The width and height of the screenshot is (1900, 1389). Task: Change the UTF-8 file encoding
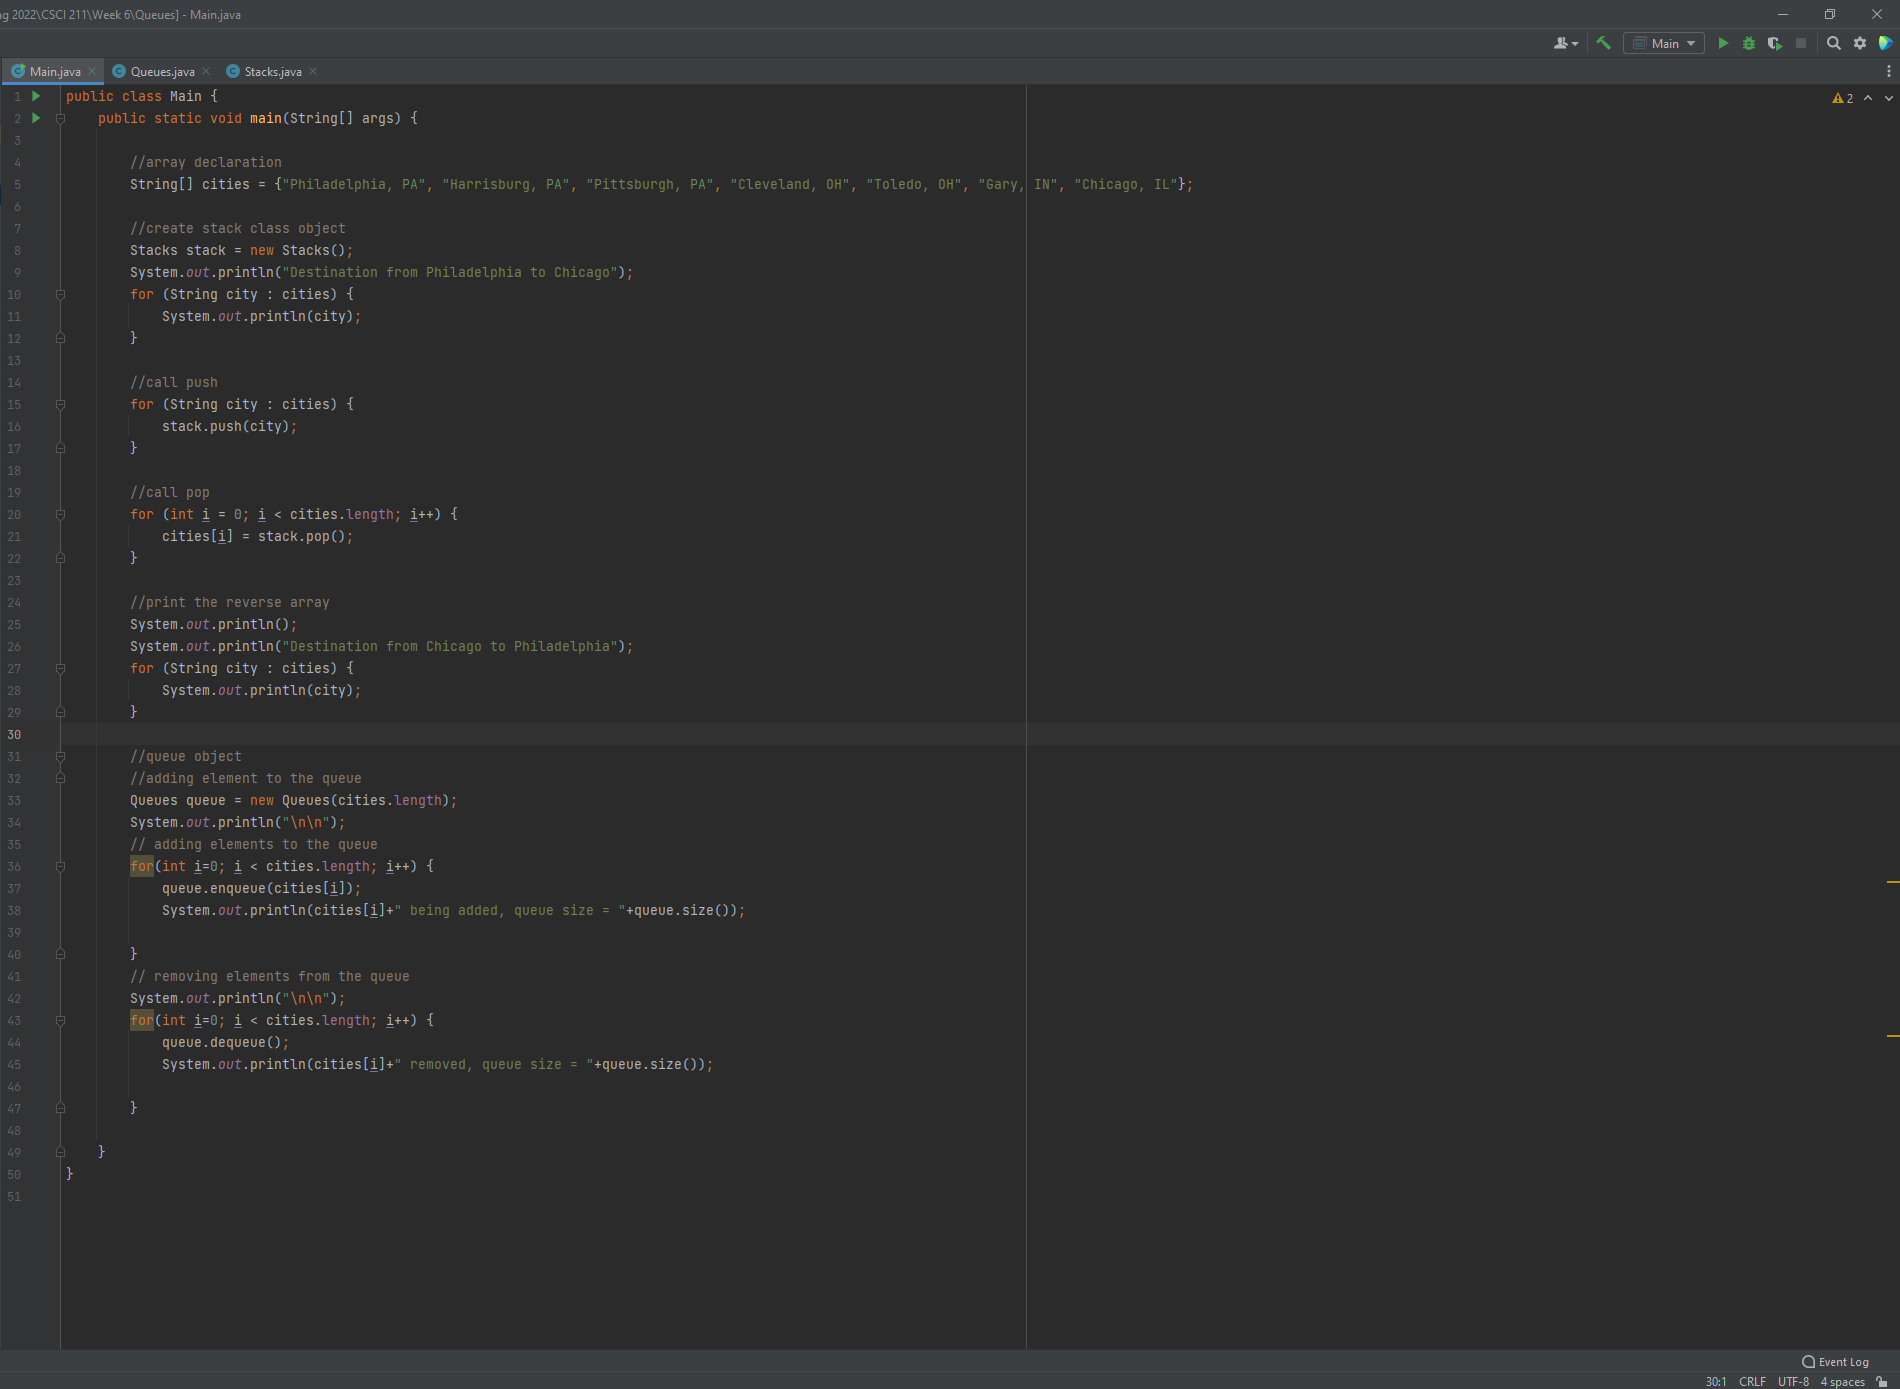click(x=1793, y=1381)
